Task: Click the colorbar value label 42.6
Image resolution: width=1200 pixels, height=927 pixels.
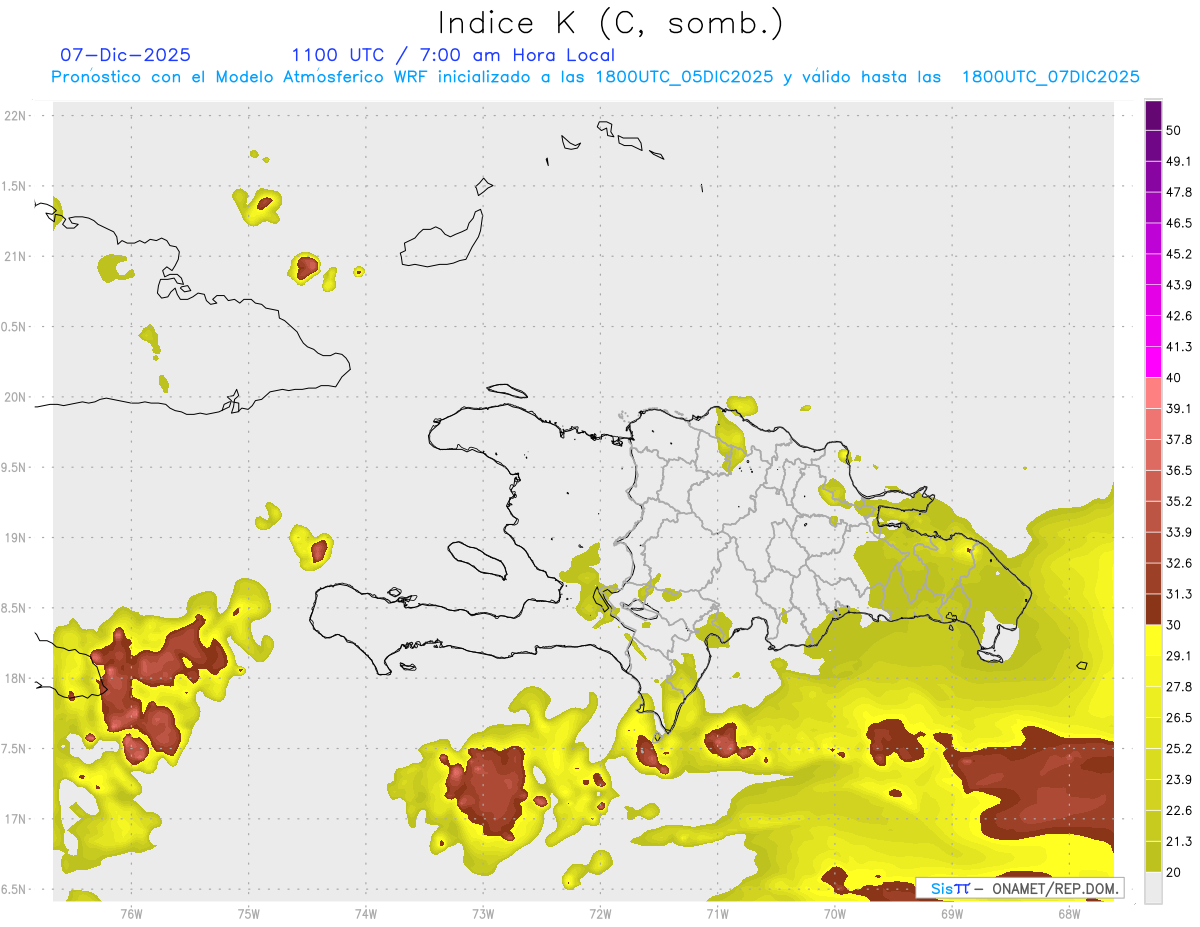Action: pyautogui.click(x=1178, y=316)
